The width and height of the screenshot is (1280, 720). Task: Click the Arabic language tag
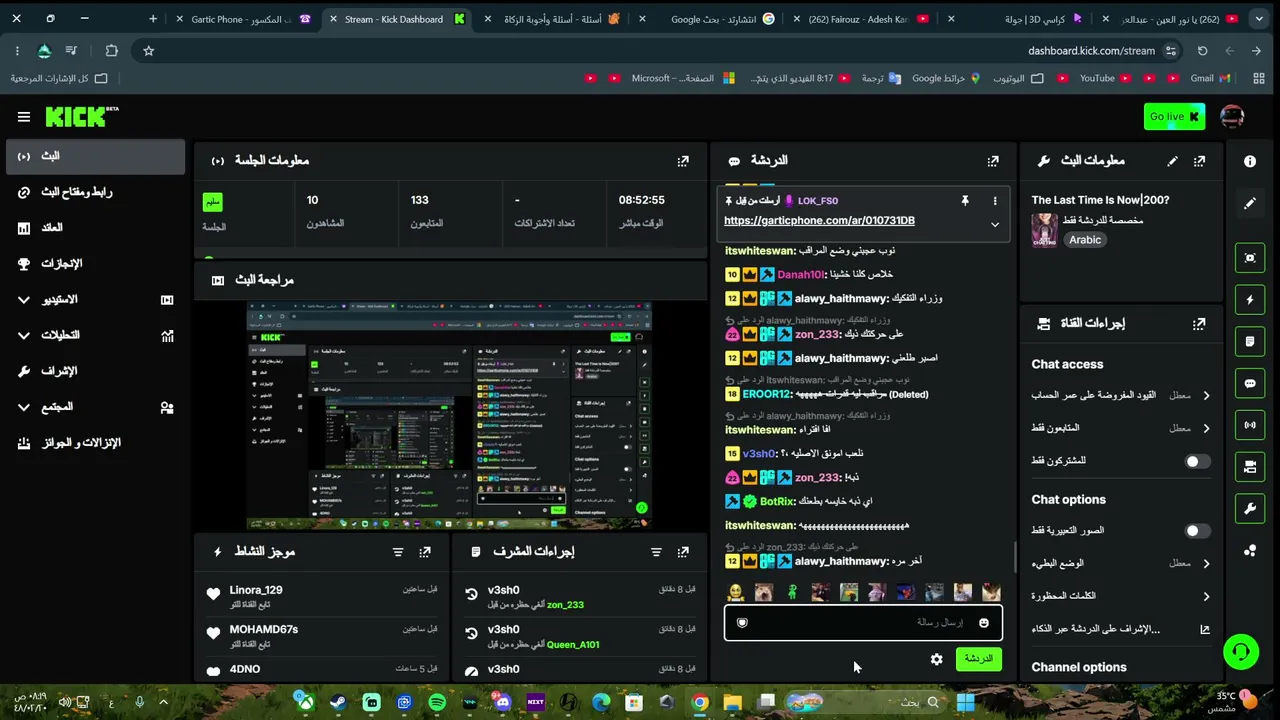(1085, 241)
